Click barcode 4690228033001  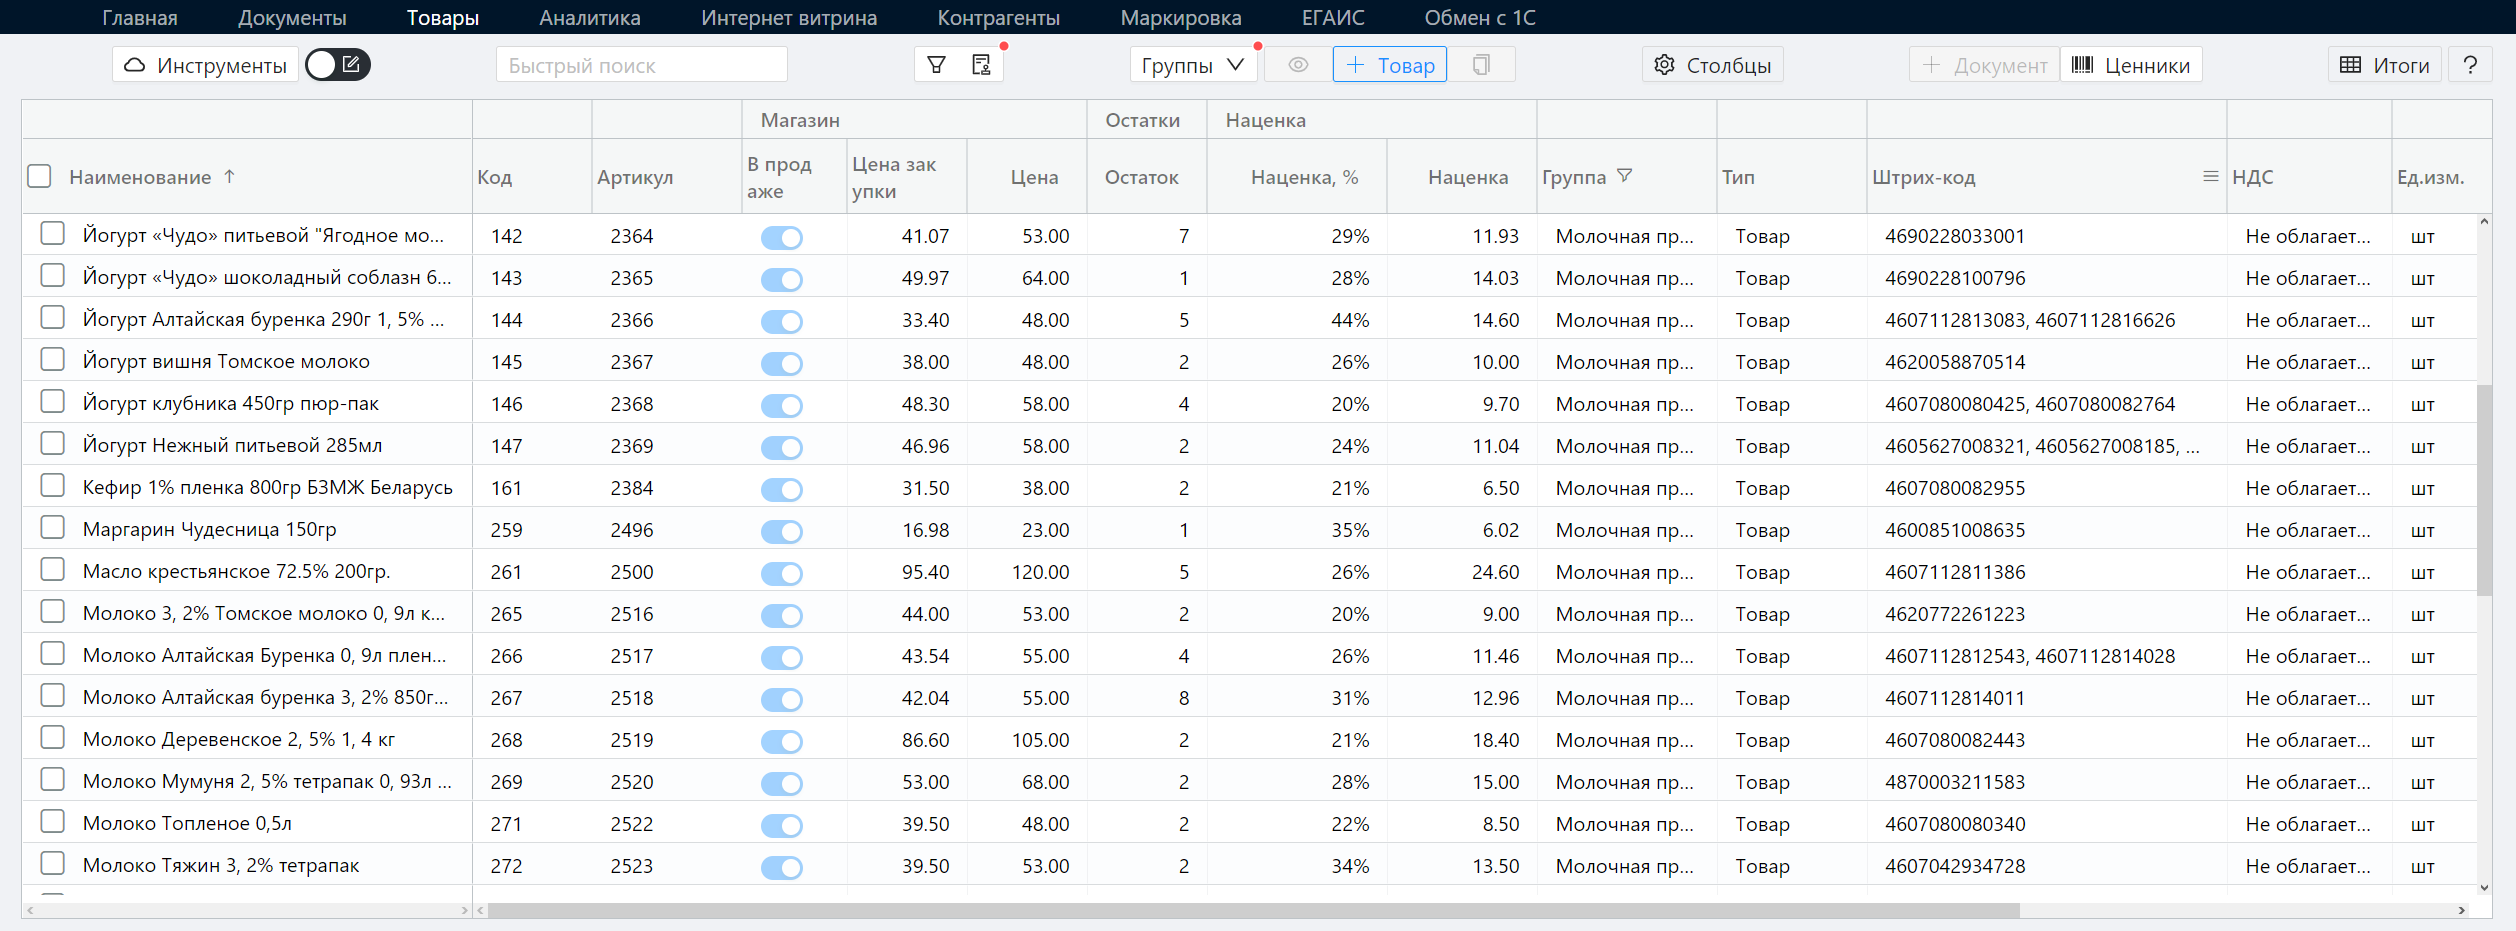[x=1955, y=236]
